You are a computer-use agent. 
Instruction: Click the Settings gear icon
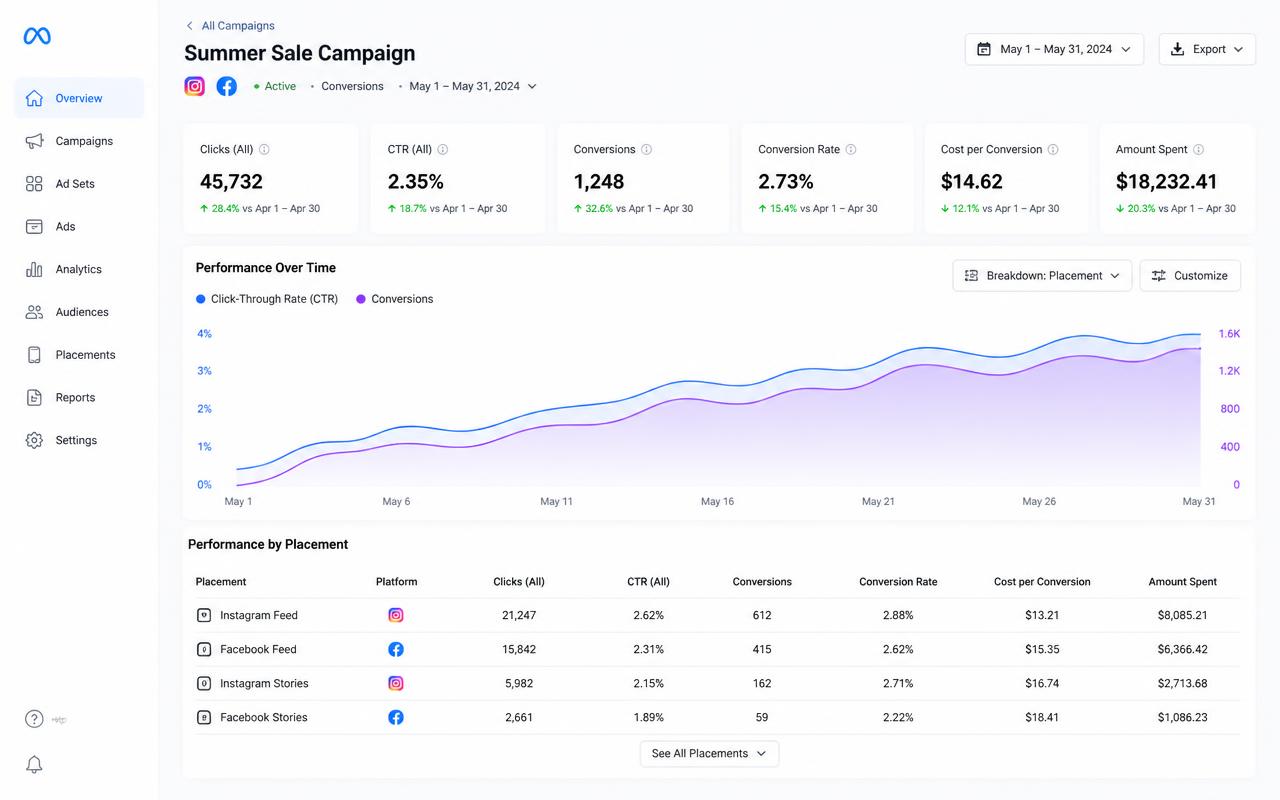(34, 440)
